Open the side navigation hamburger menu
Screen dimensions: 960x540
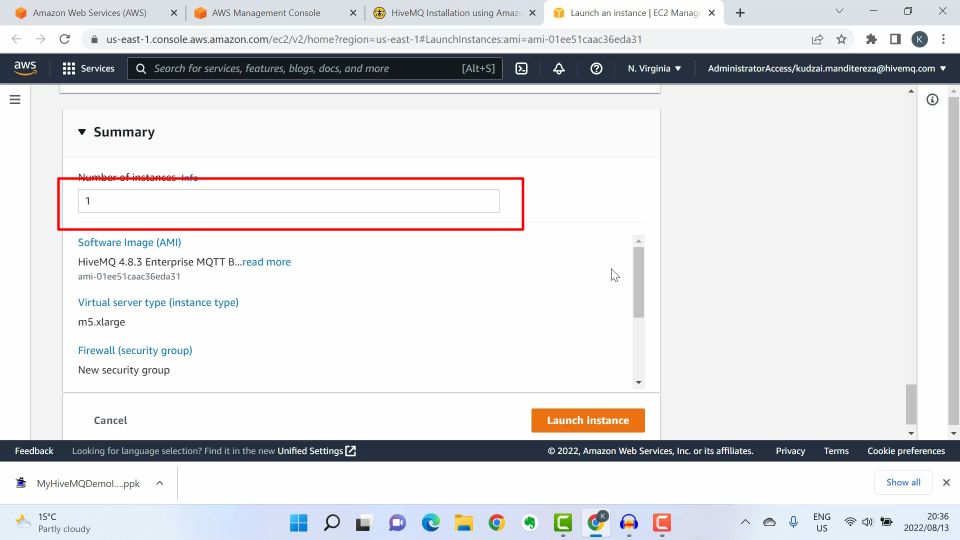[x=15, y=99]
